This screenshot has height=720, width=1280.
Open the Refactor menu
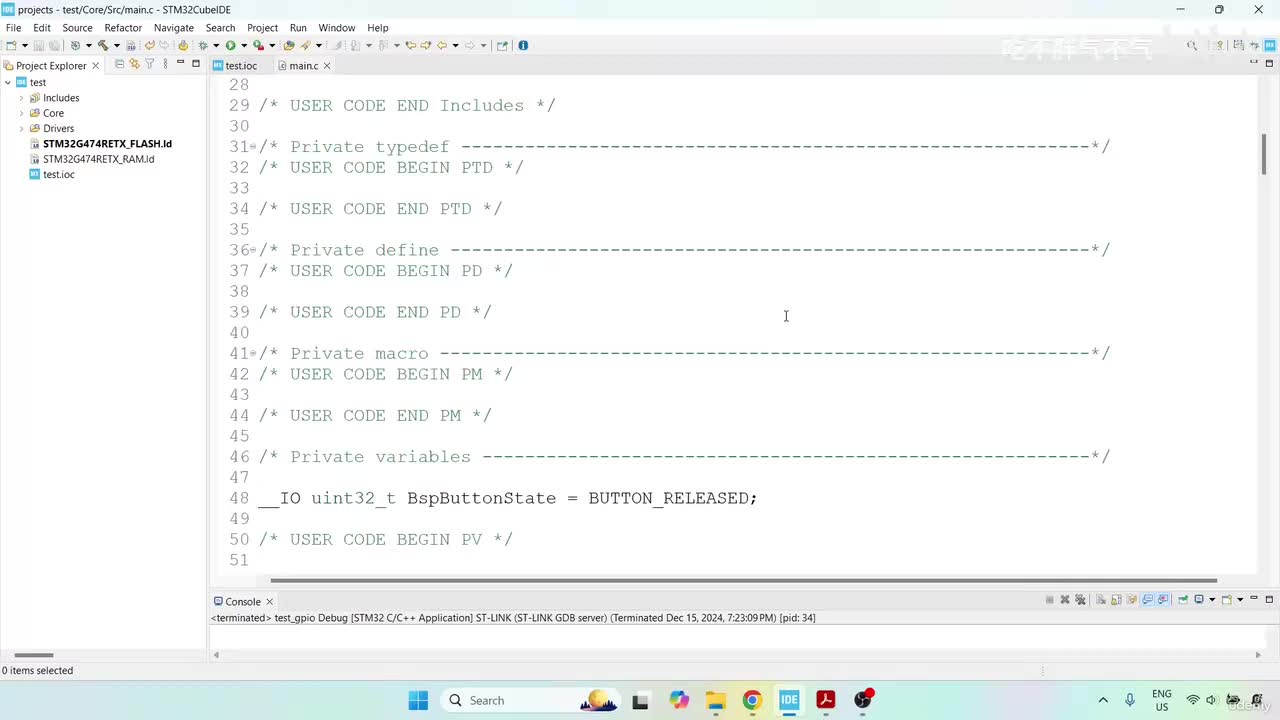123,27
